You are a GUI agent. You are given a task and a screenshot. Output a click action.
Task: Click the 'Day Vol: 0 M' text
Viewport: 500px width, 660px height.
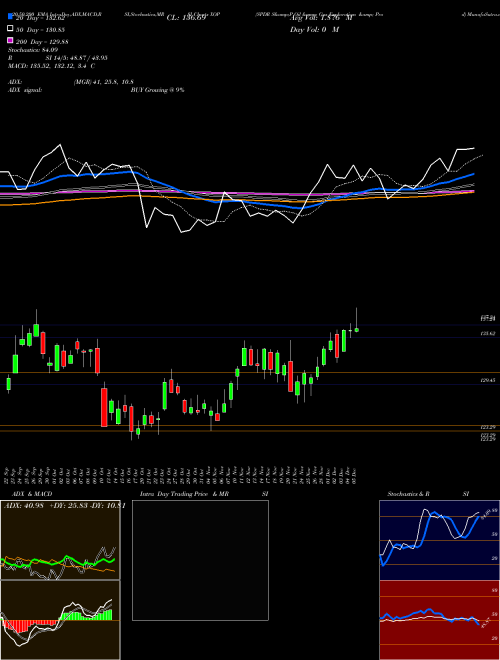(314, 30)
